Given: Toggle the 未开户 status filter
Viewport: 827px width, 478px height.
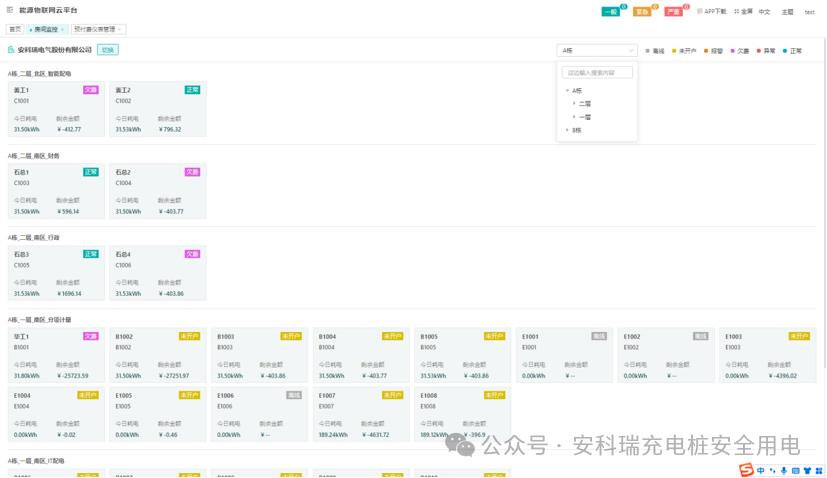Looking at the screenshot, I should click(685, 50).
